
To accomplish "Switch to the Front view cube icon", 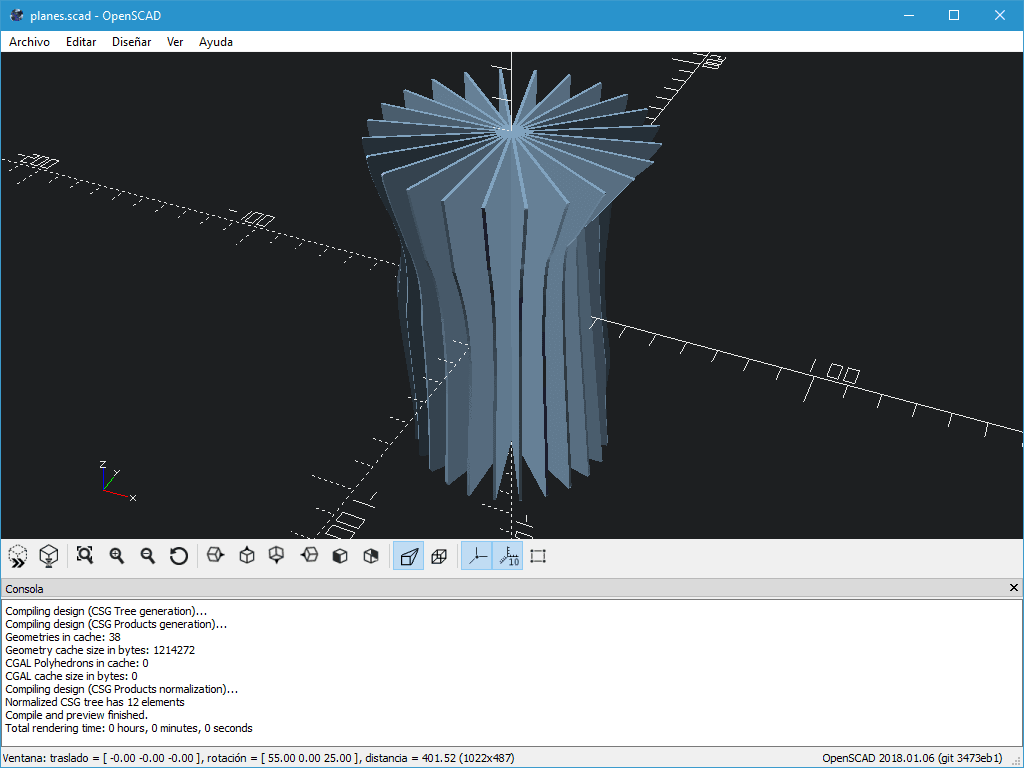I will coord(340,556).
